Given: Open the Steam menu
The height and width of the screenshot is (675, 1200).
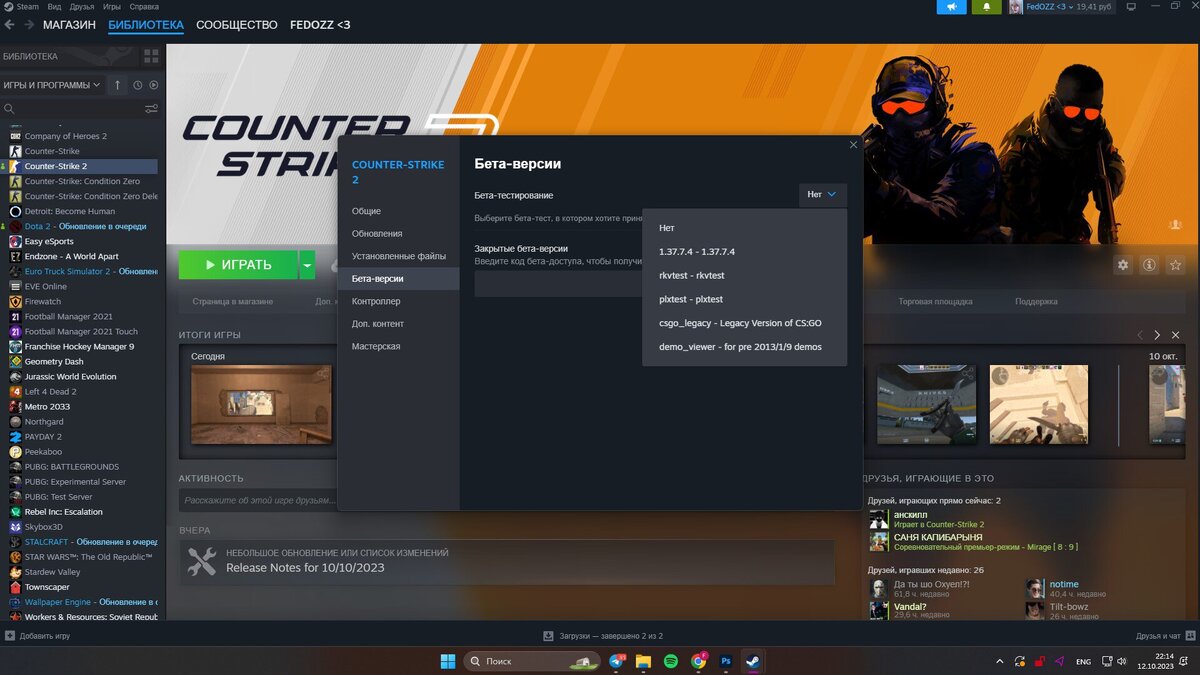Looking at the screenshot, I should tap(27, 7).
